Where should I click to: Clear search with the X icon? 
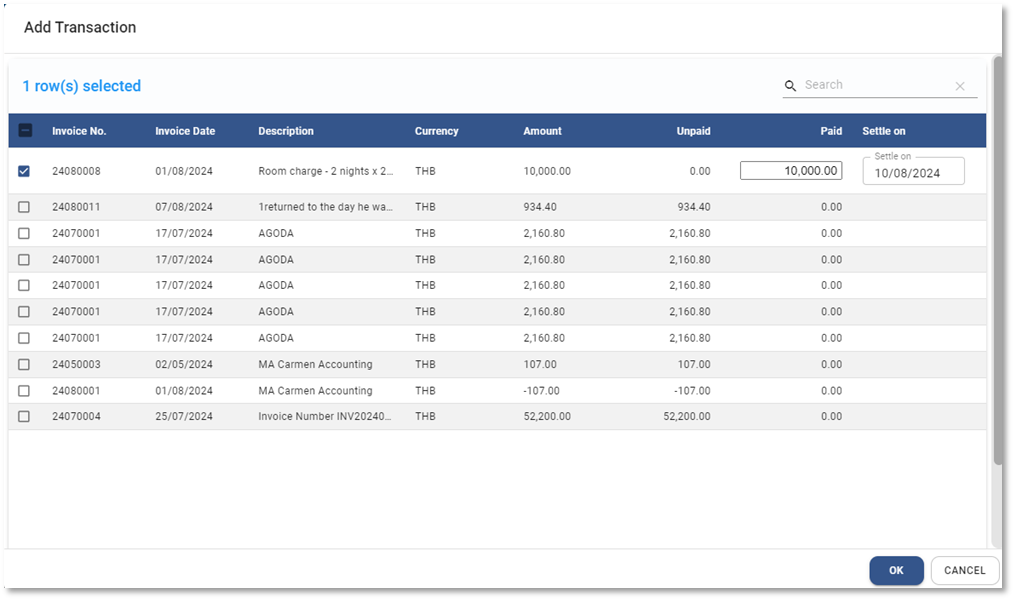[x=960, y=86]
